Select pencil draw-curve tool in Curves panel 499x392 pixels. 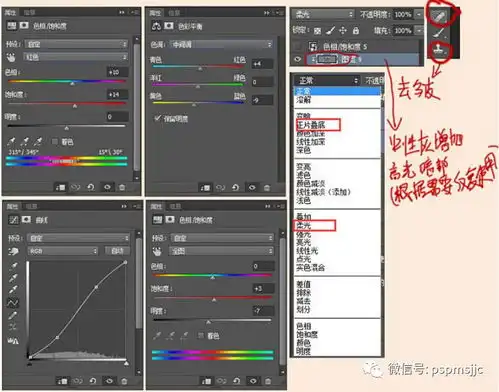[x=13, y=315]
